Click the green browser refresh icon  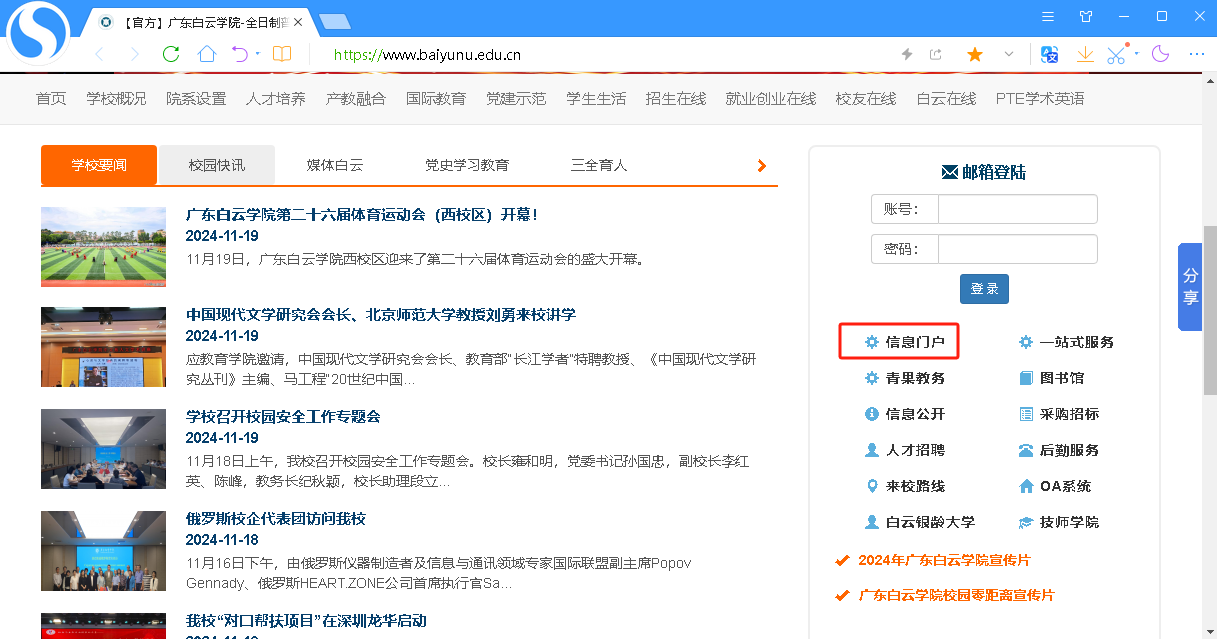tap(171, 54)
